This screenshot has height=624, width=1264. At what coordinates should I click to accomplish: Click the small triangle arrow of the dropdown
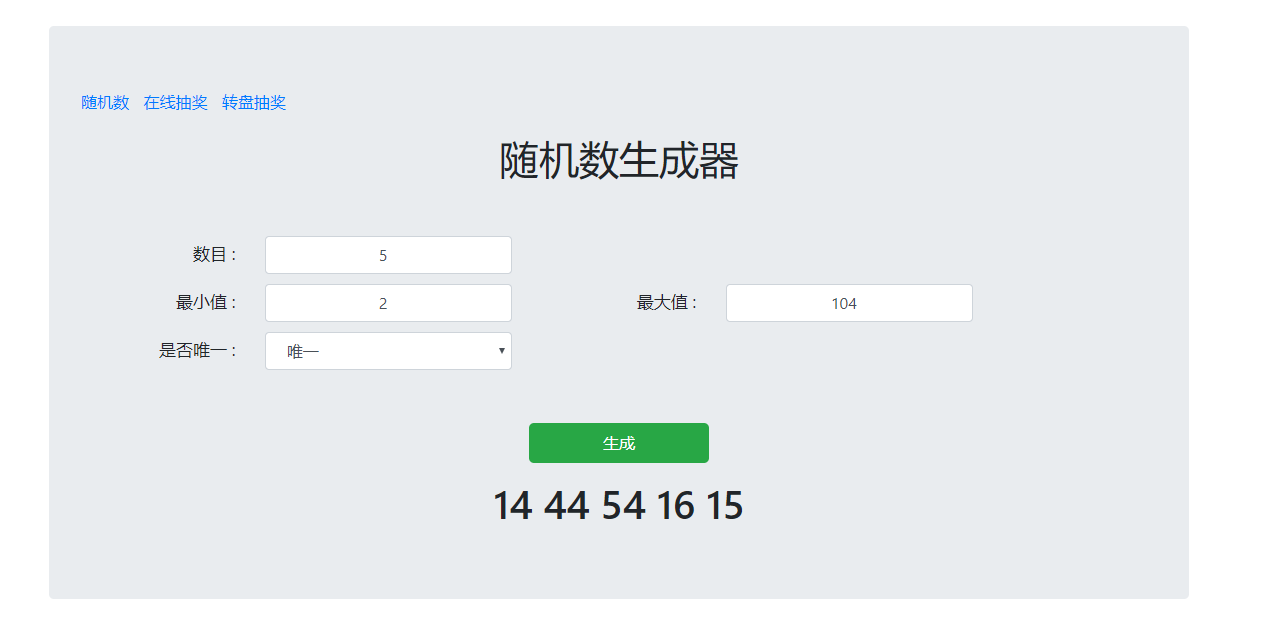click(x=501, y=351)
